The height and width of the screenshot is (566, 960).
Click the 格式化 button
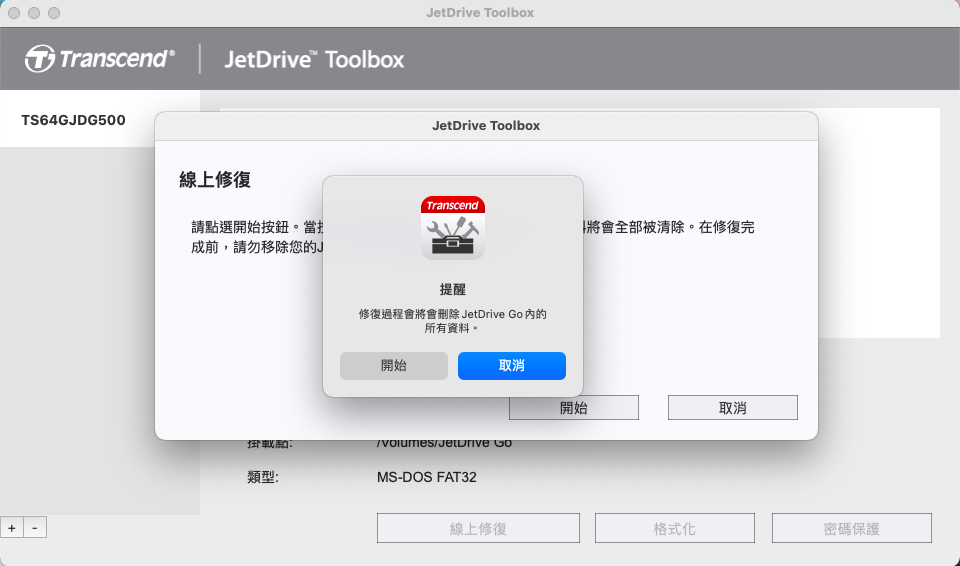675,529
